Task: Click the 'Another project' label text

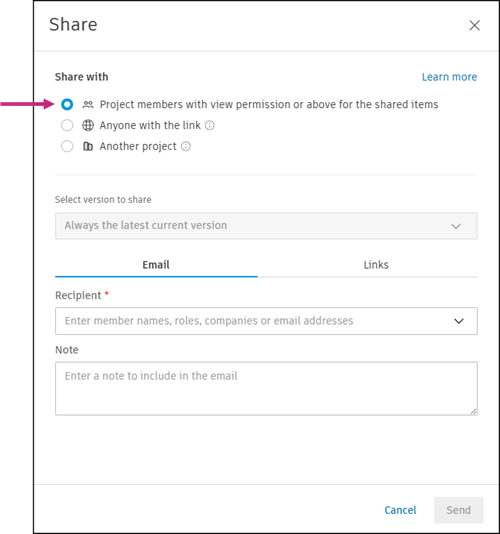Action: coord(138,146)
